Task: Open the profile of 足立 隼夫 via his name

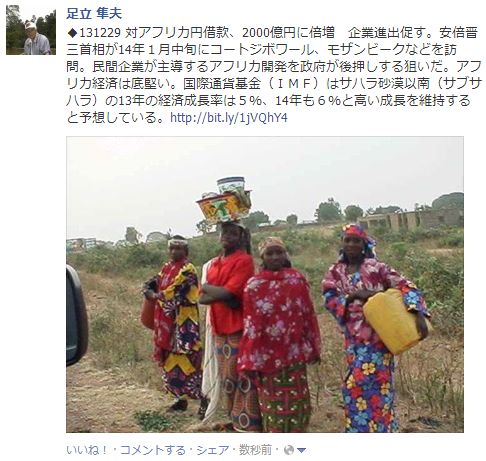Action: click(94, 14)
